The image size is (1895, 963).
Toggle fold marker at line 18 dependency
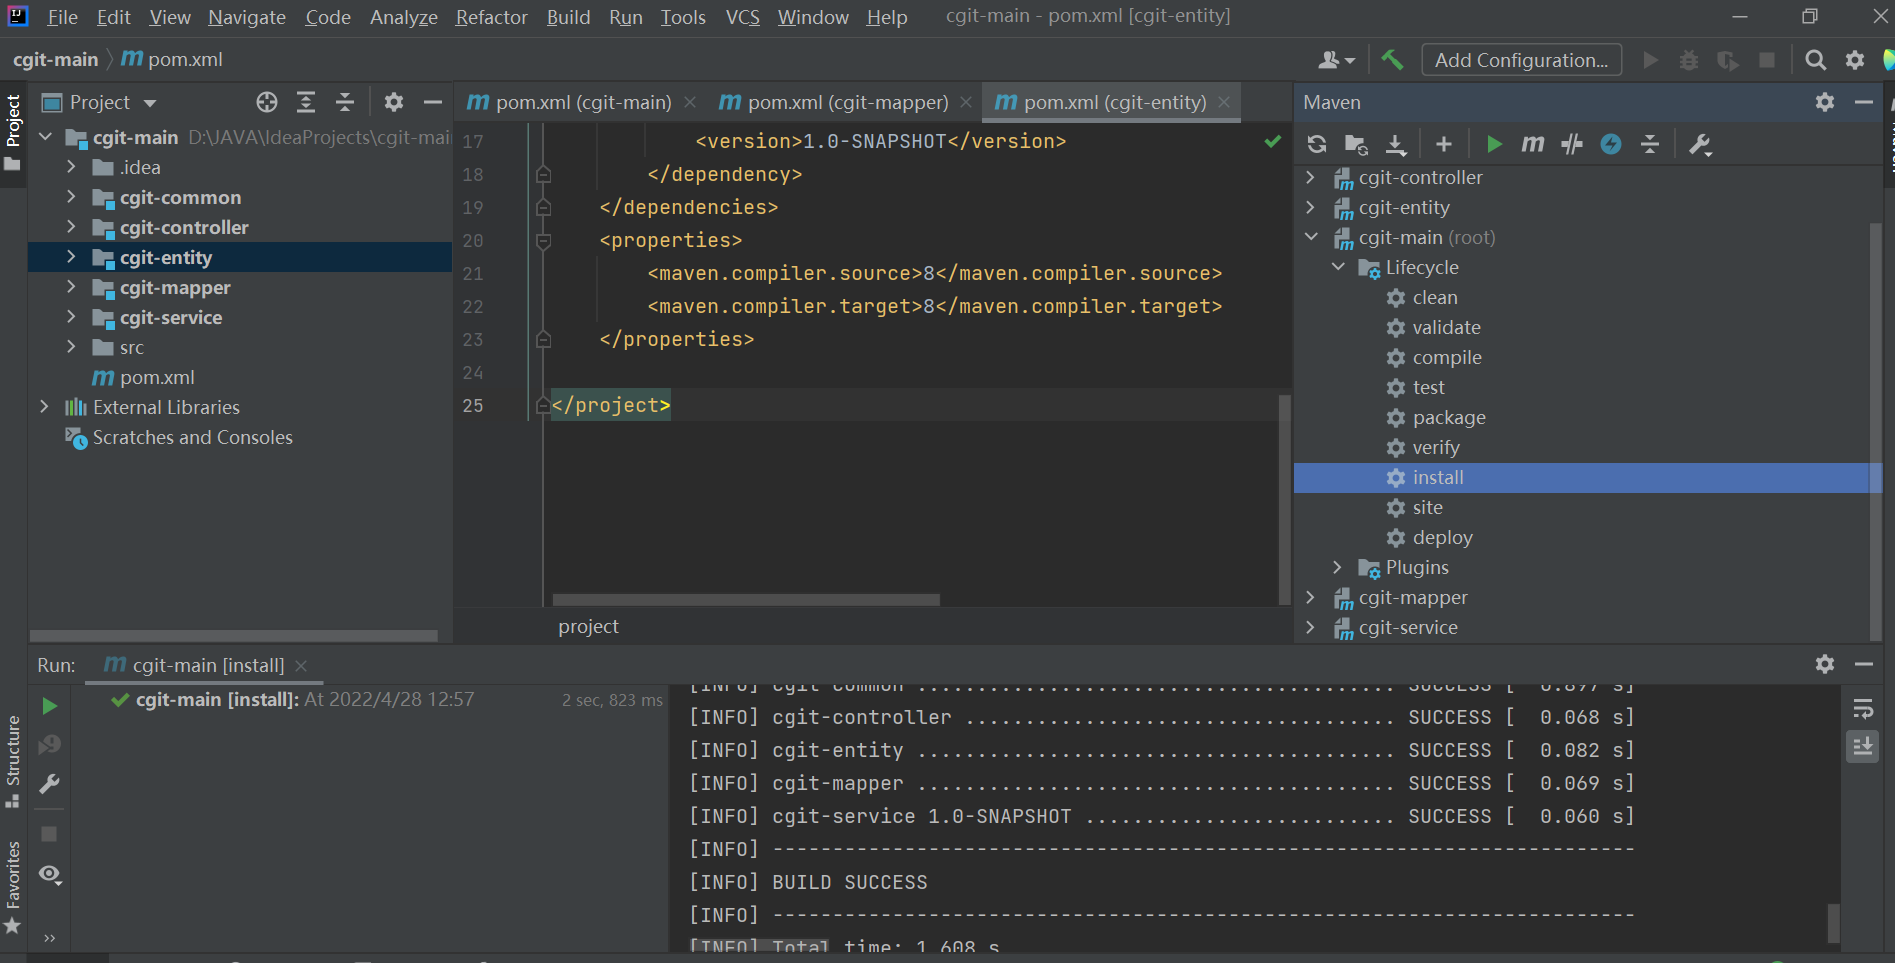(x=543, y=174)
